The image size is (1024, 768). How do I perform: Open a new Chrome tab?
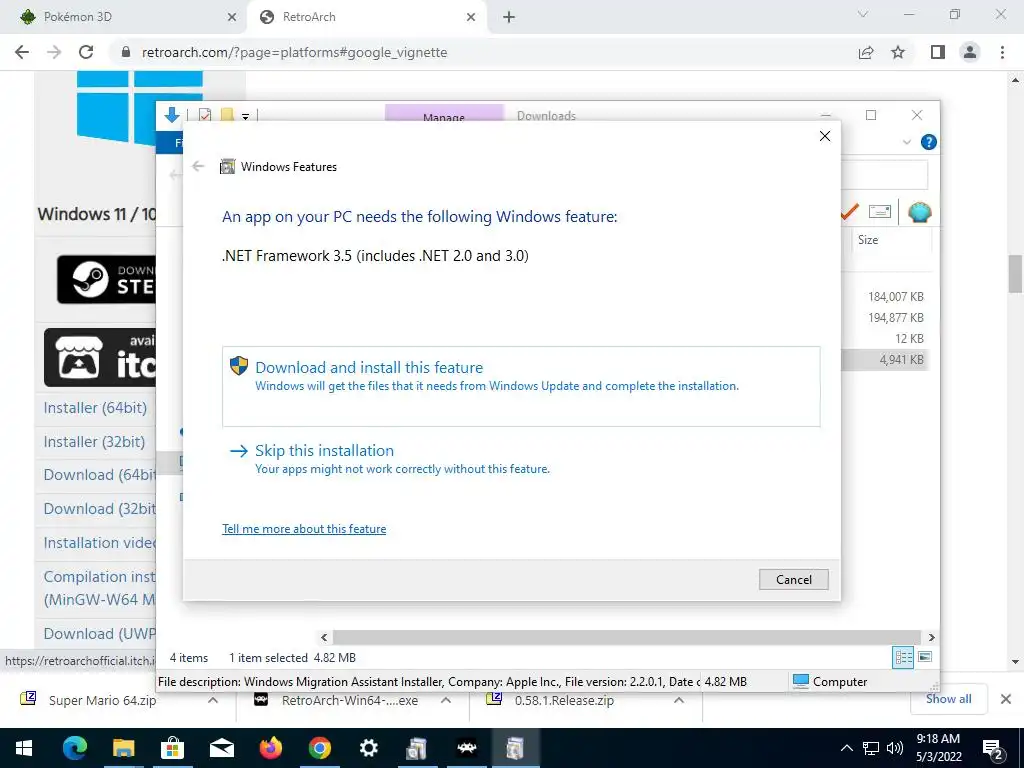(x=509, y=18)
